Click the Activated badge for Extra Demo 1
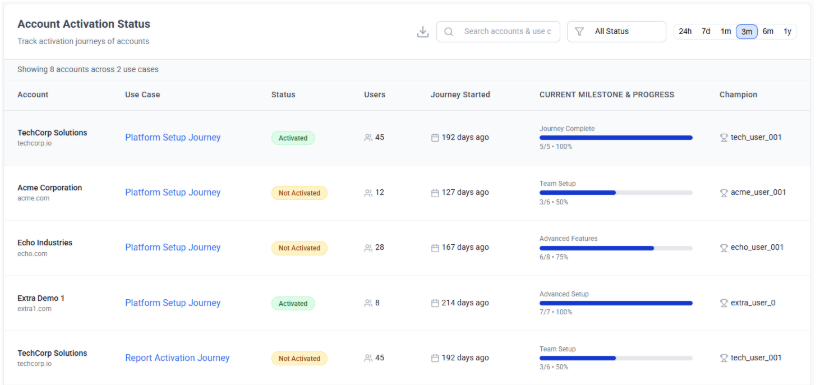 tap(293, 303)
